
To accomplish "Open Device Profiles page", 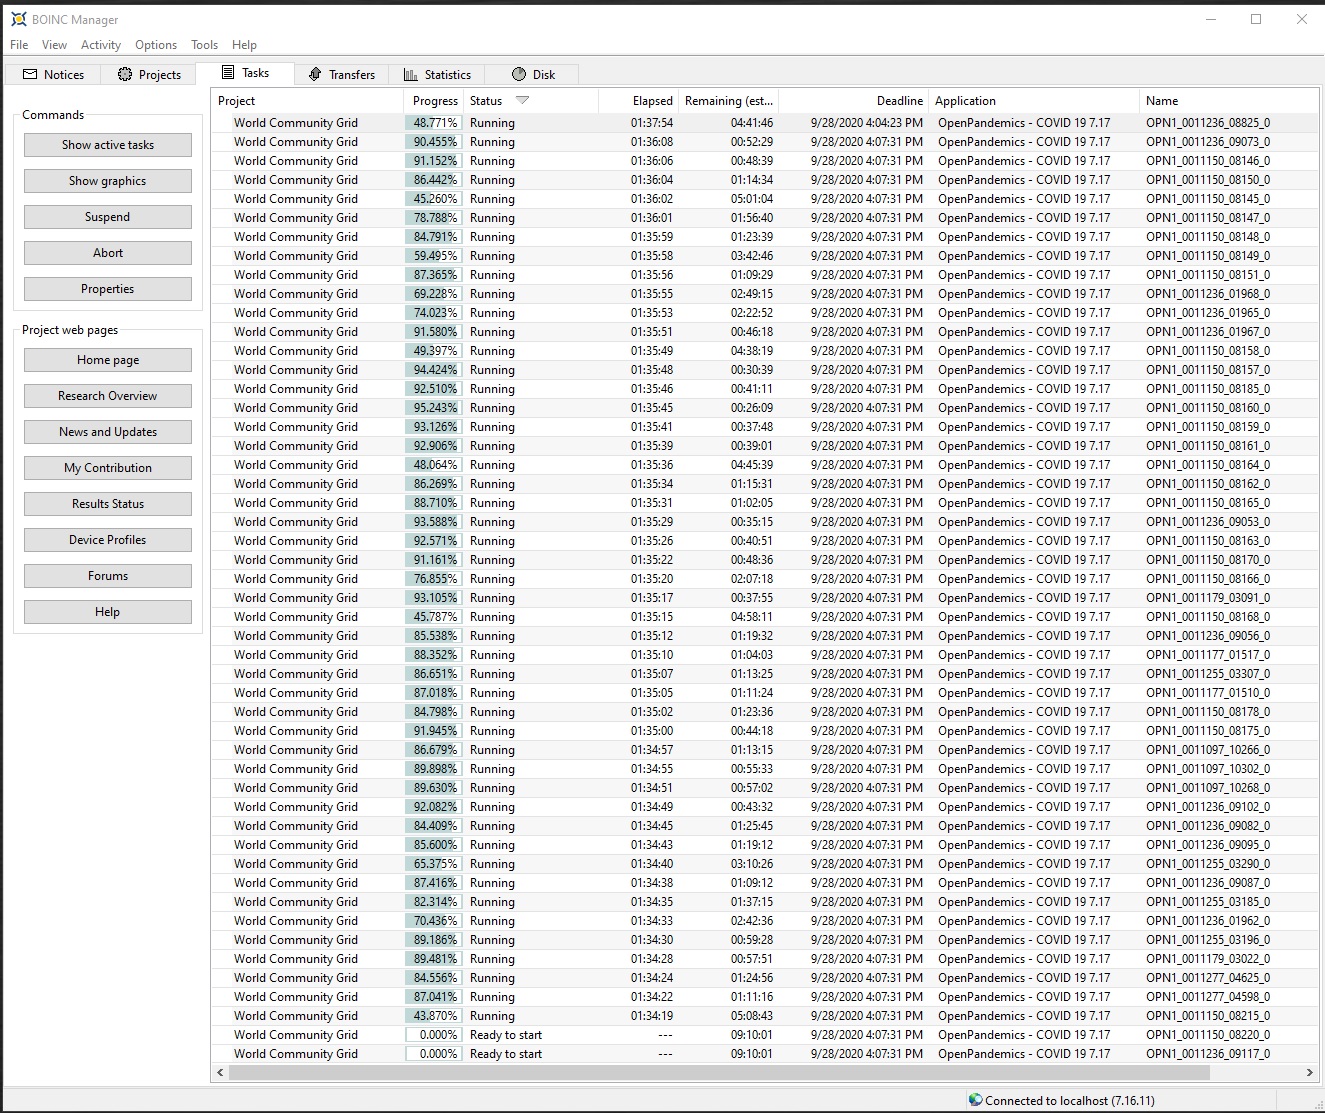I will pos(108,540).
